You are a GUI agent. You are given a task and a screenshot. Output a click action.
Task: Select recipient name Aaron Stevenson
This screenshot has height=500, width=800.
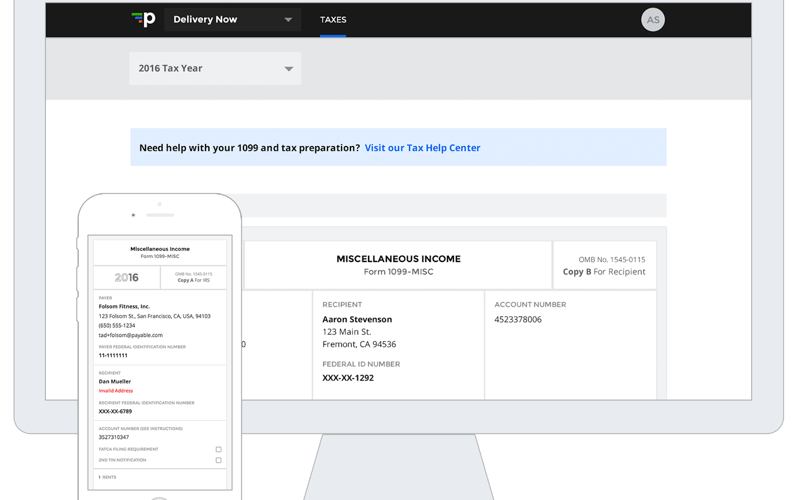[357, 319]
